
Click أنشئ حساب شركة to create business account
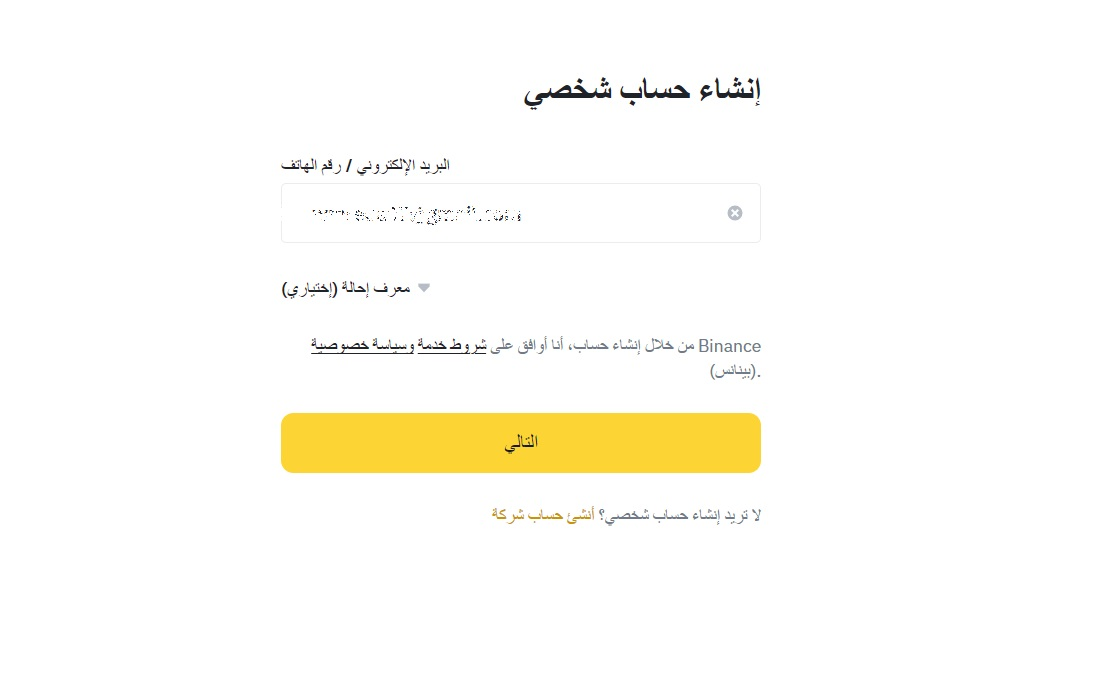tap(539, 513)
